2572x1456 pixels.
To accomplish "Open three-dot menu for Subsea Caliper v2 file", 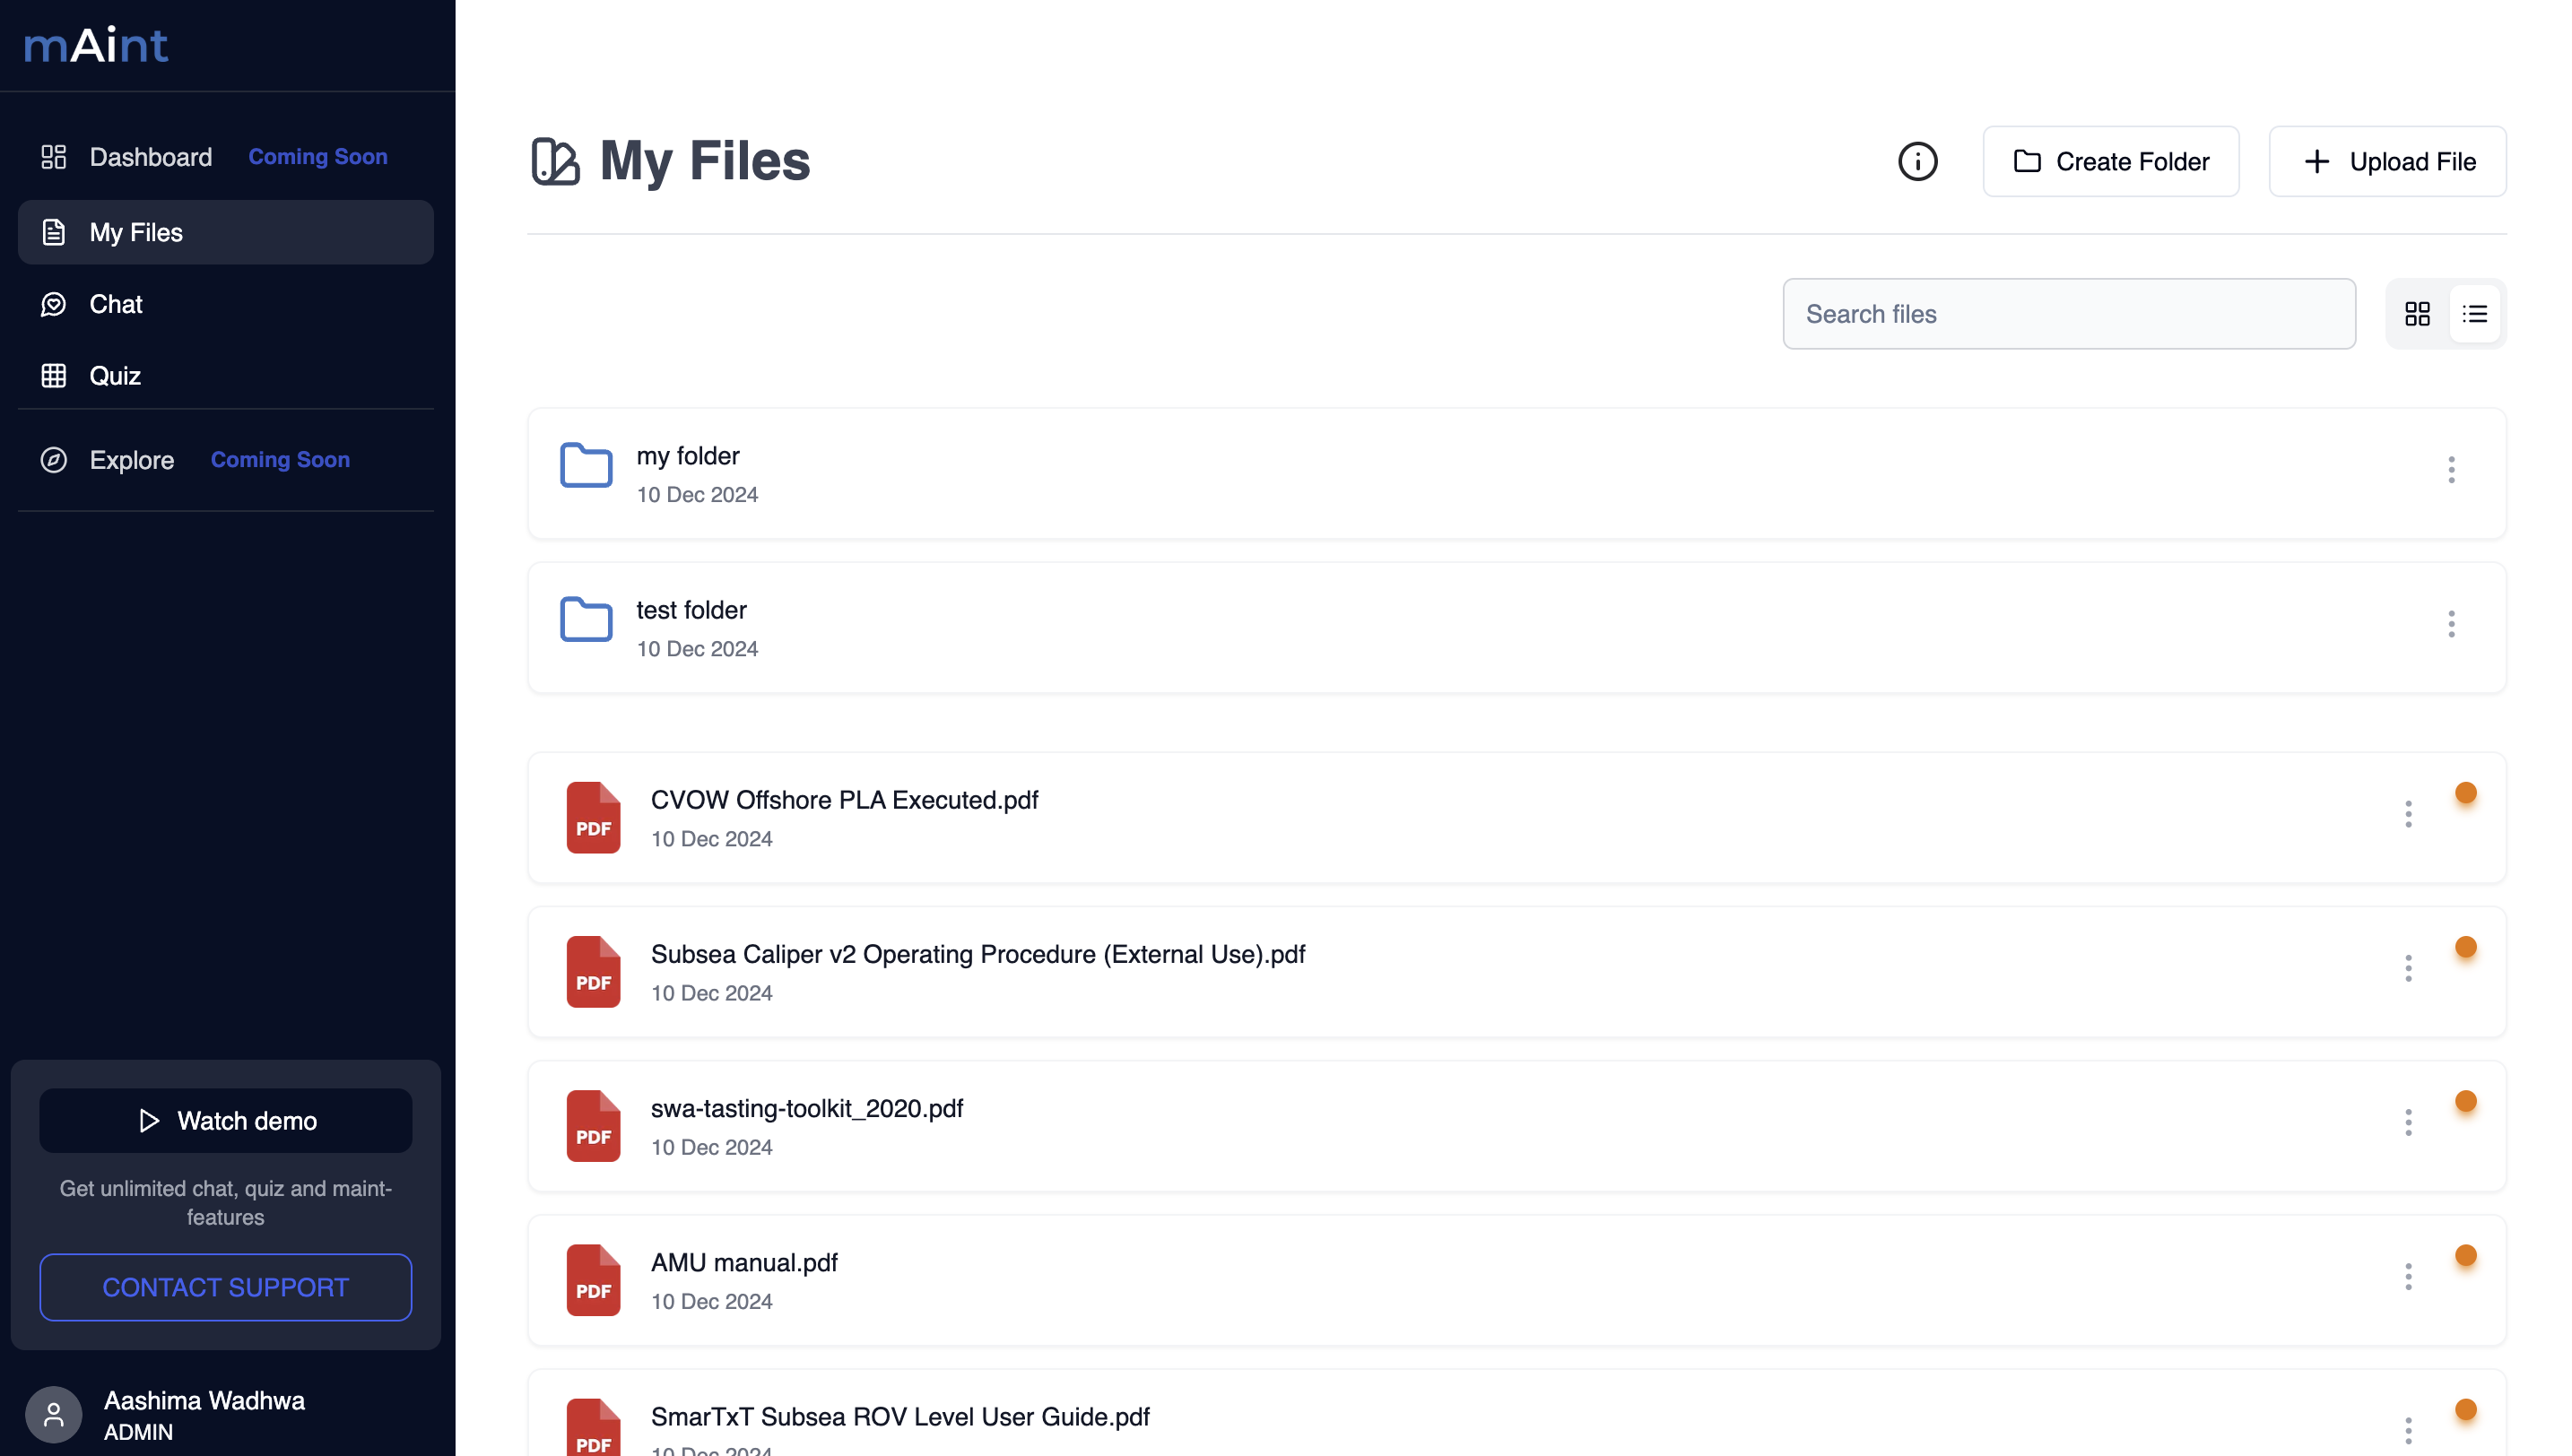I will coord(2407,968).
